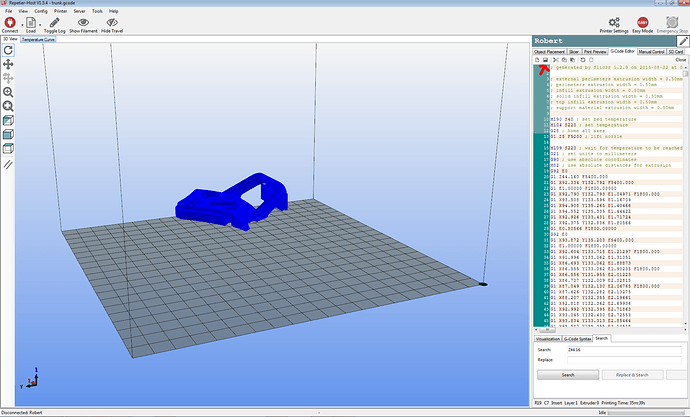Switch to front cube view
This screenshot has height=417, width=690.
pos(8,134)
